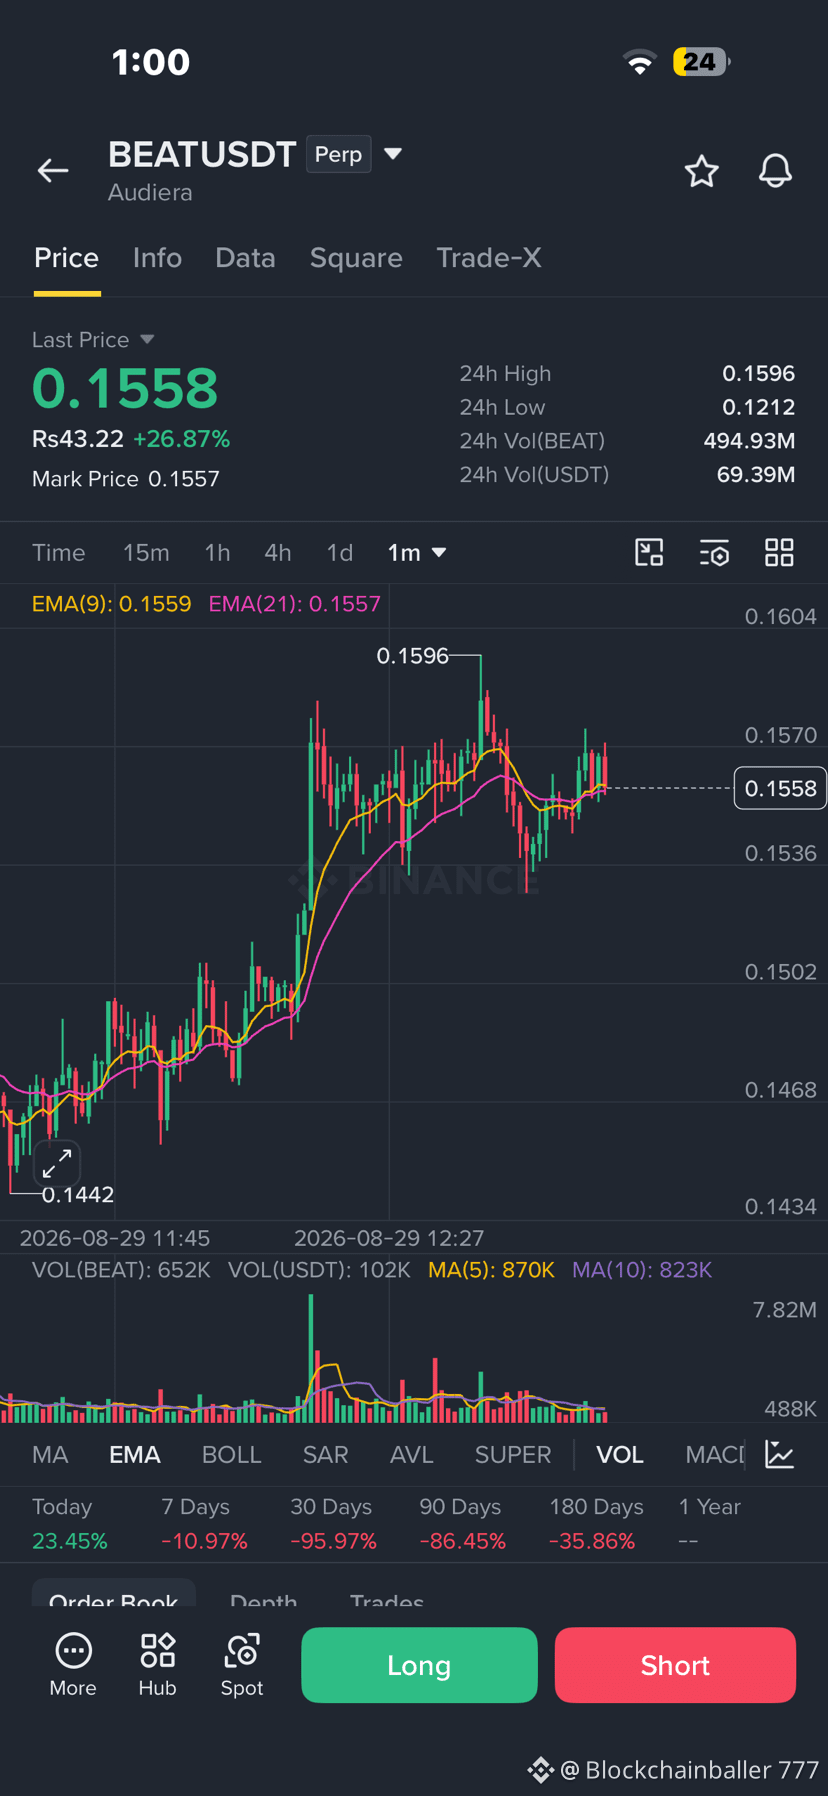Toggle the BOLL indicator
This screenshot has width=828, height=1796.
(x=232, y=1454)
